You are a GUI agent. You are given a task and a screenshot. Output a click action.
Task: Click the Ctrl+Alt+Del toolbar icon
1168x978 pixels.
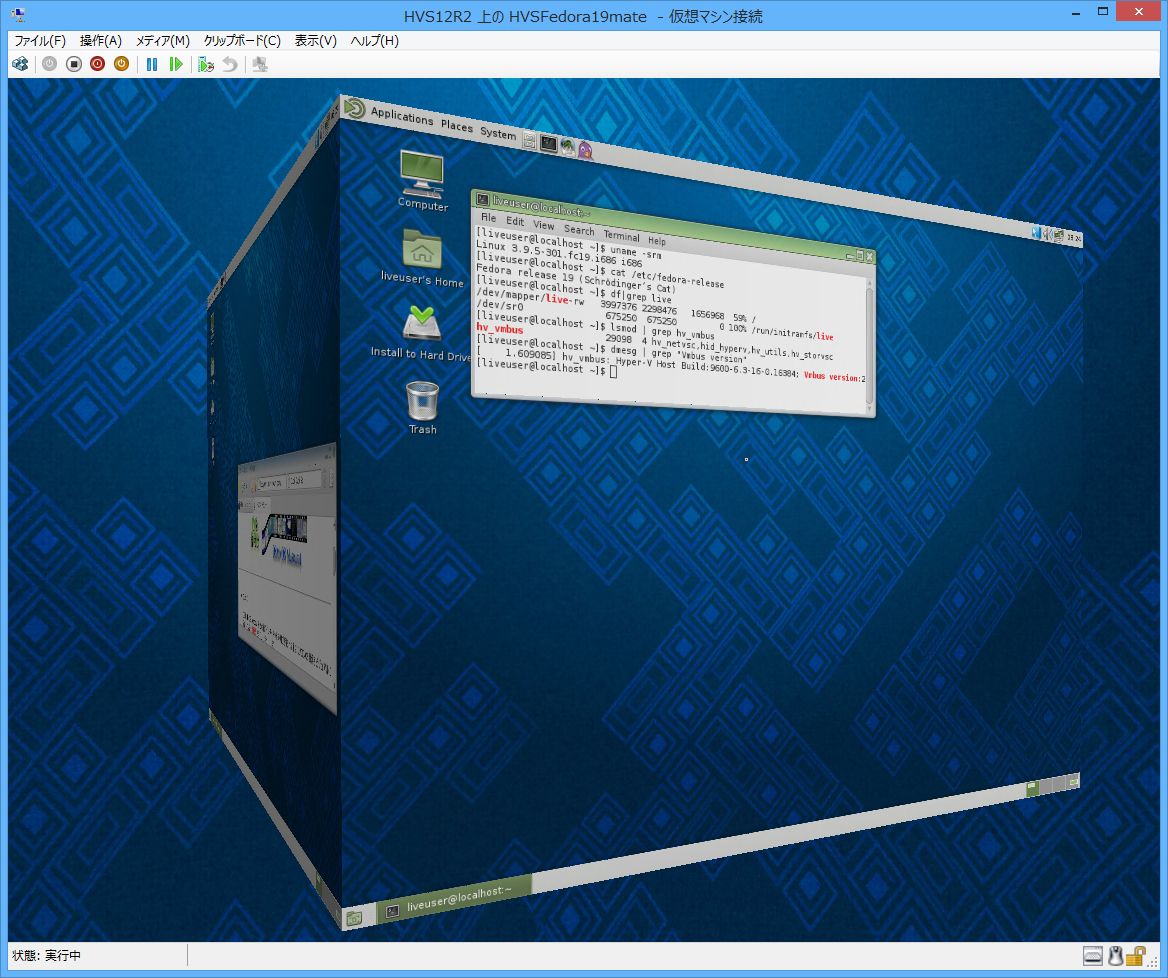[x=20, y=64]
